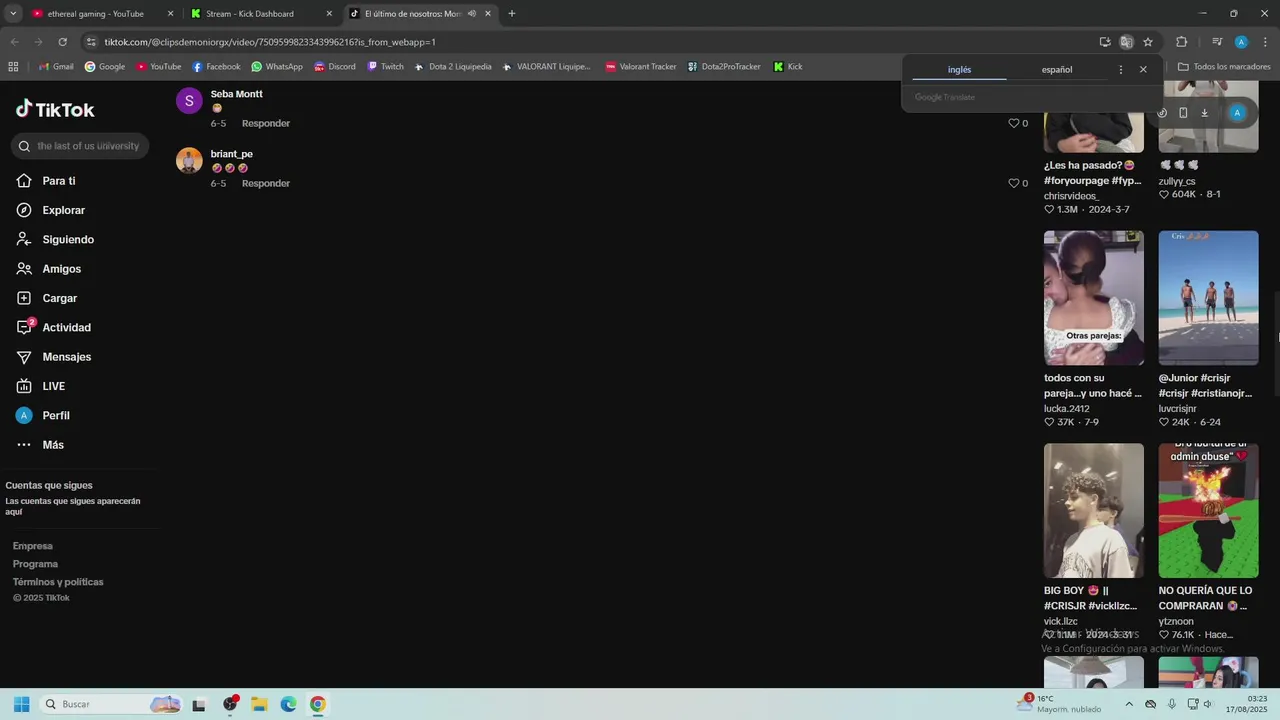Open the Windows Start menu

click(21, 704)
